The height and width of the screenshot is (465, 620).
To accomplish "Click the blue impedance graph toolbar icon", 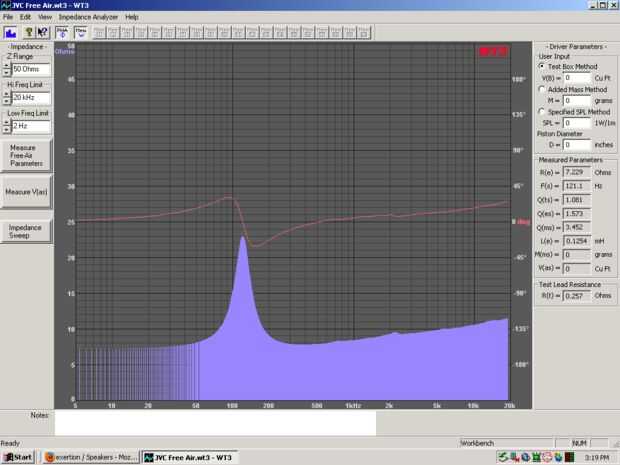I will coord(10,32).
